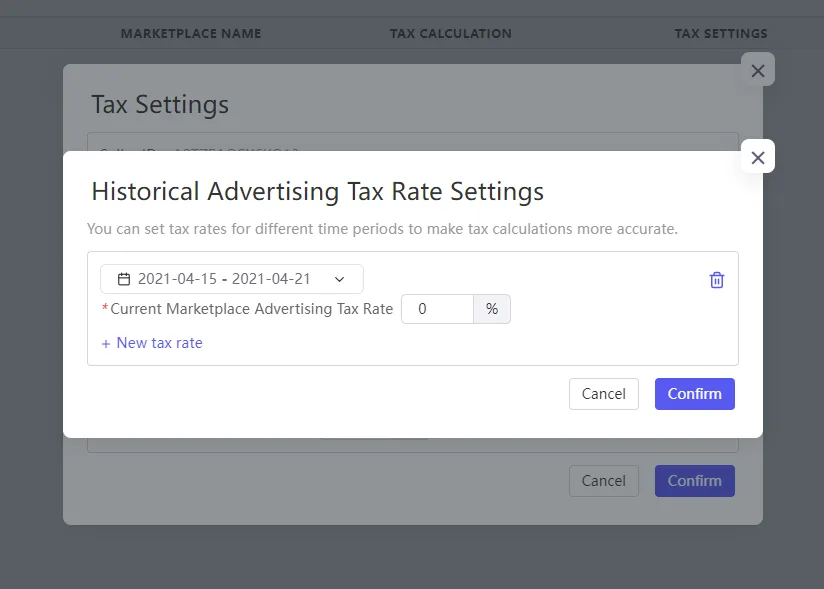Click the calendar icon in date range field
This screenshot has width=824, height=589.
coord(124,279)
